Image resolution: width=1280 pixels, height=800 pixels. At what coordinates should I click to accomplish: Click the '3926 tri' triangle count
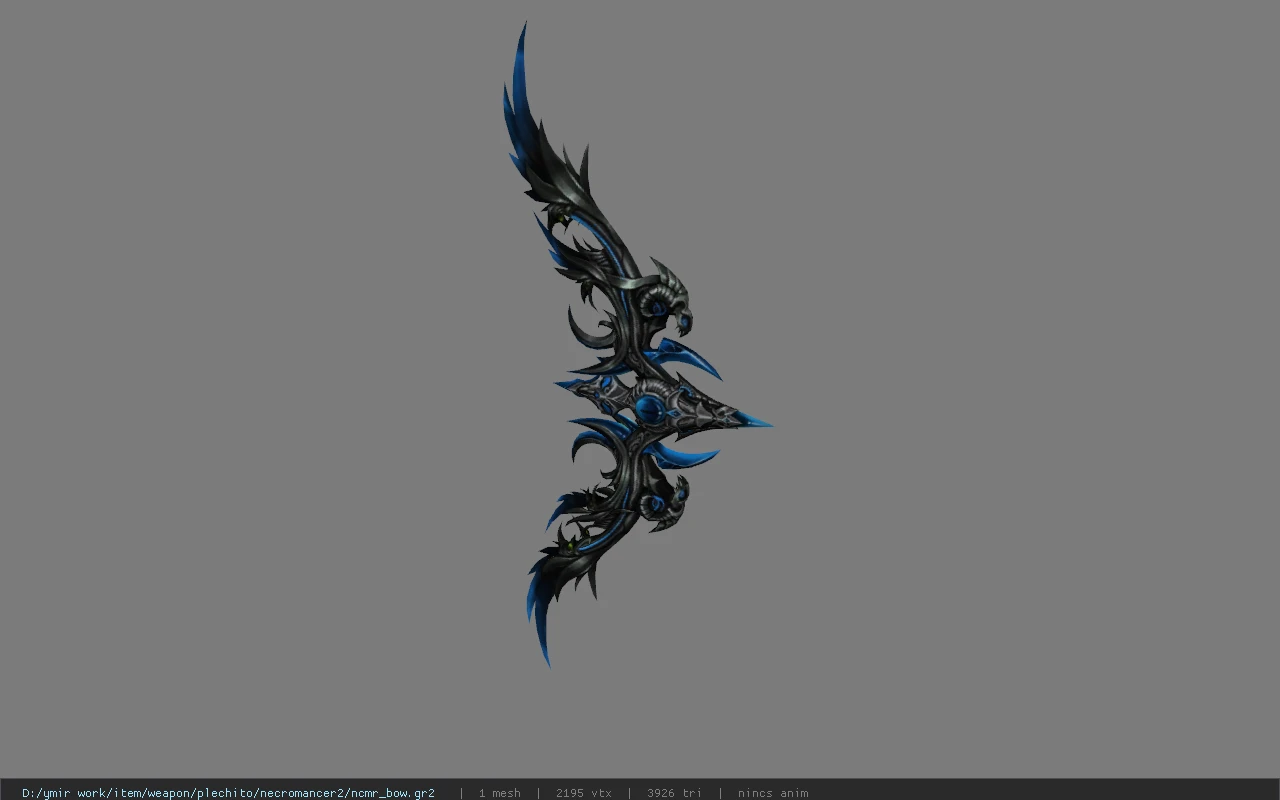point(674,793)
